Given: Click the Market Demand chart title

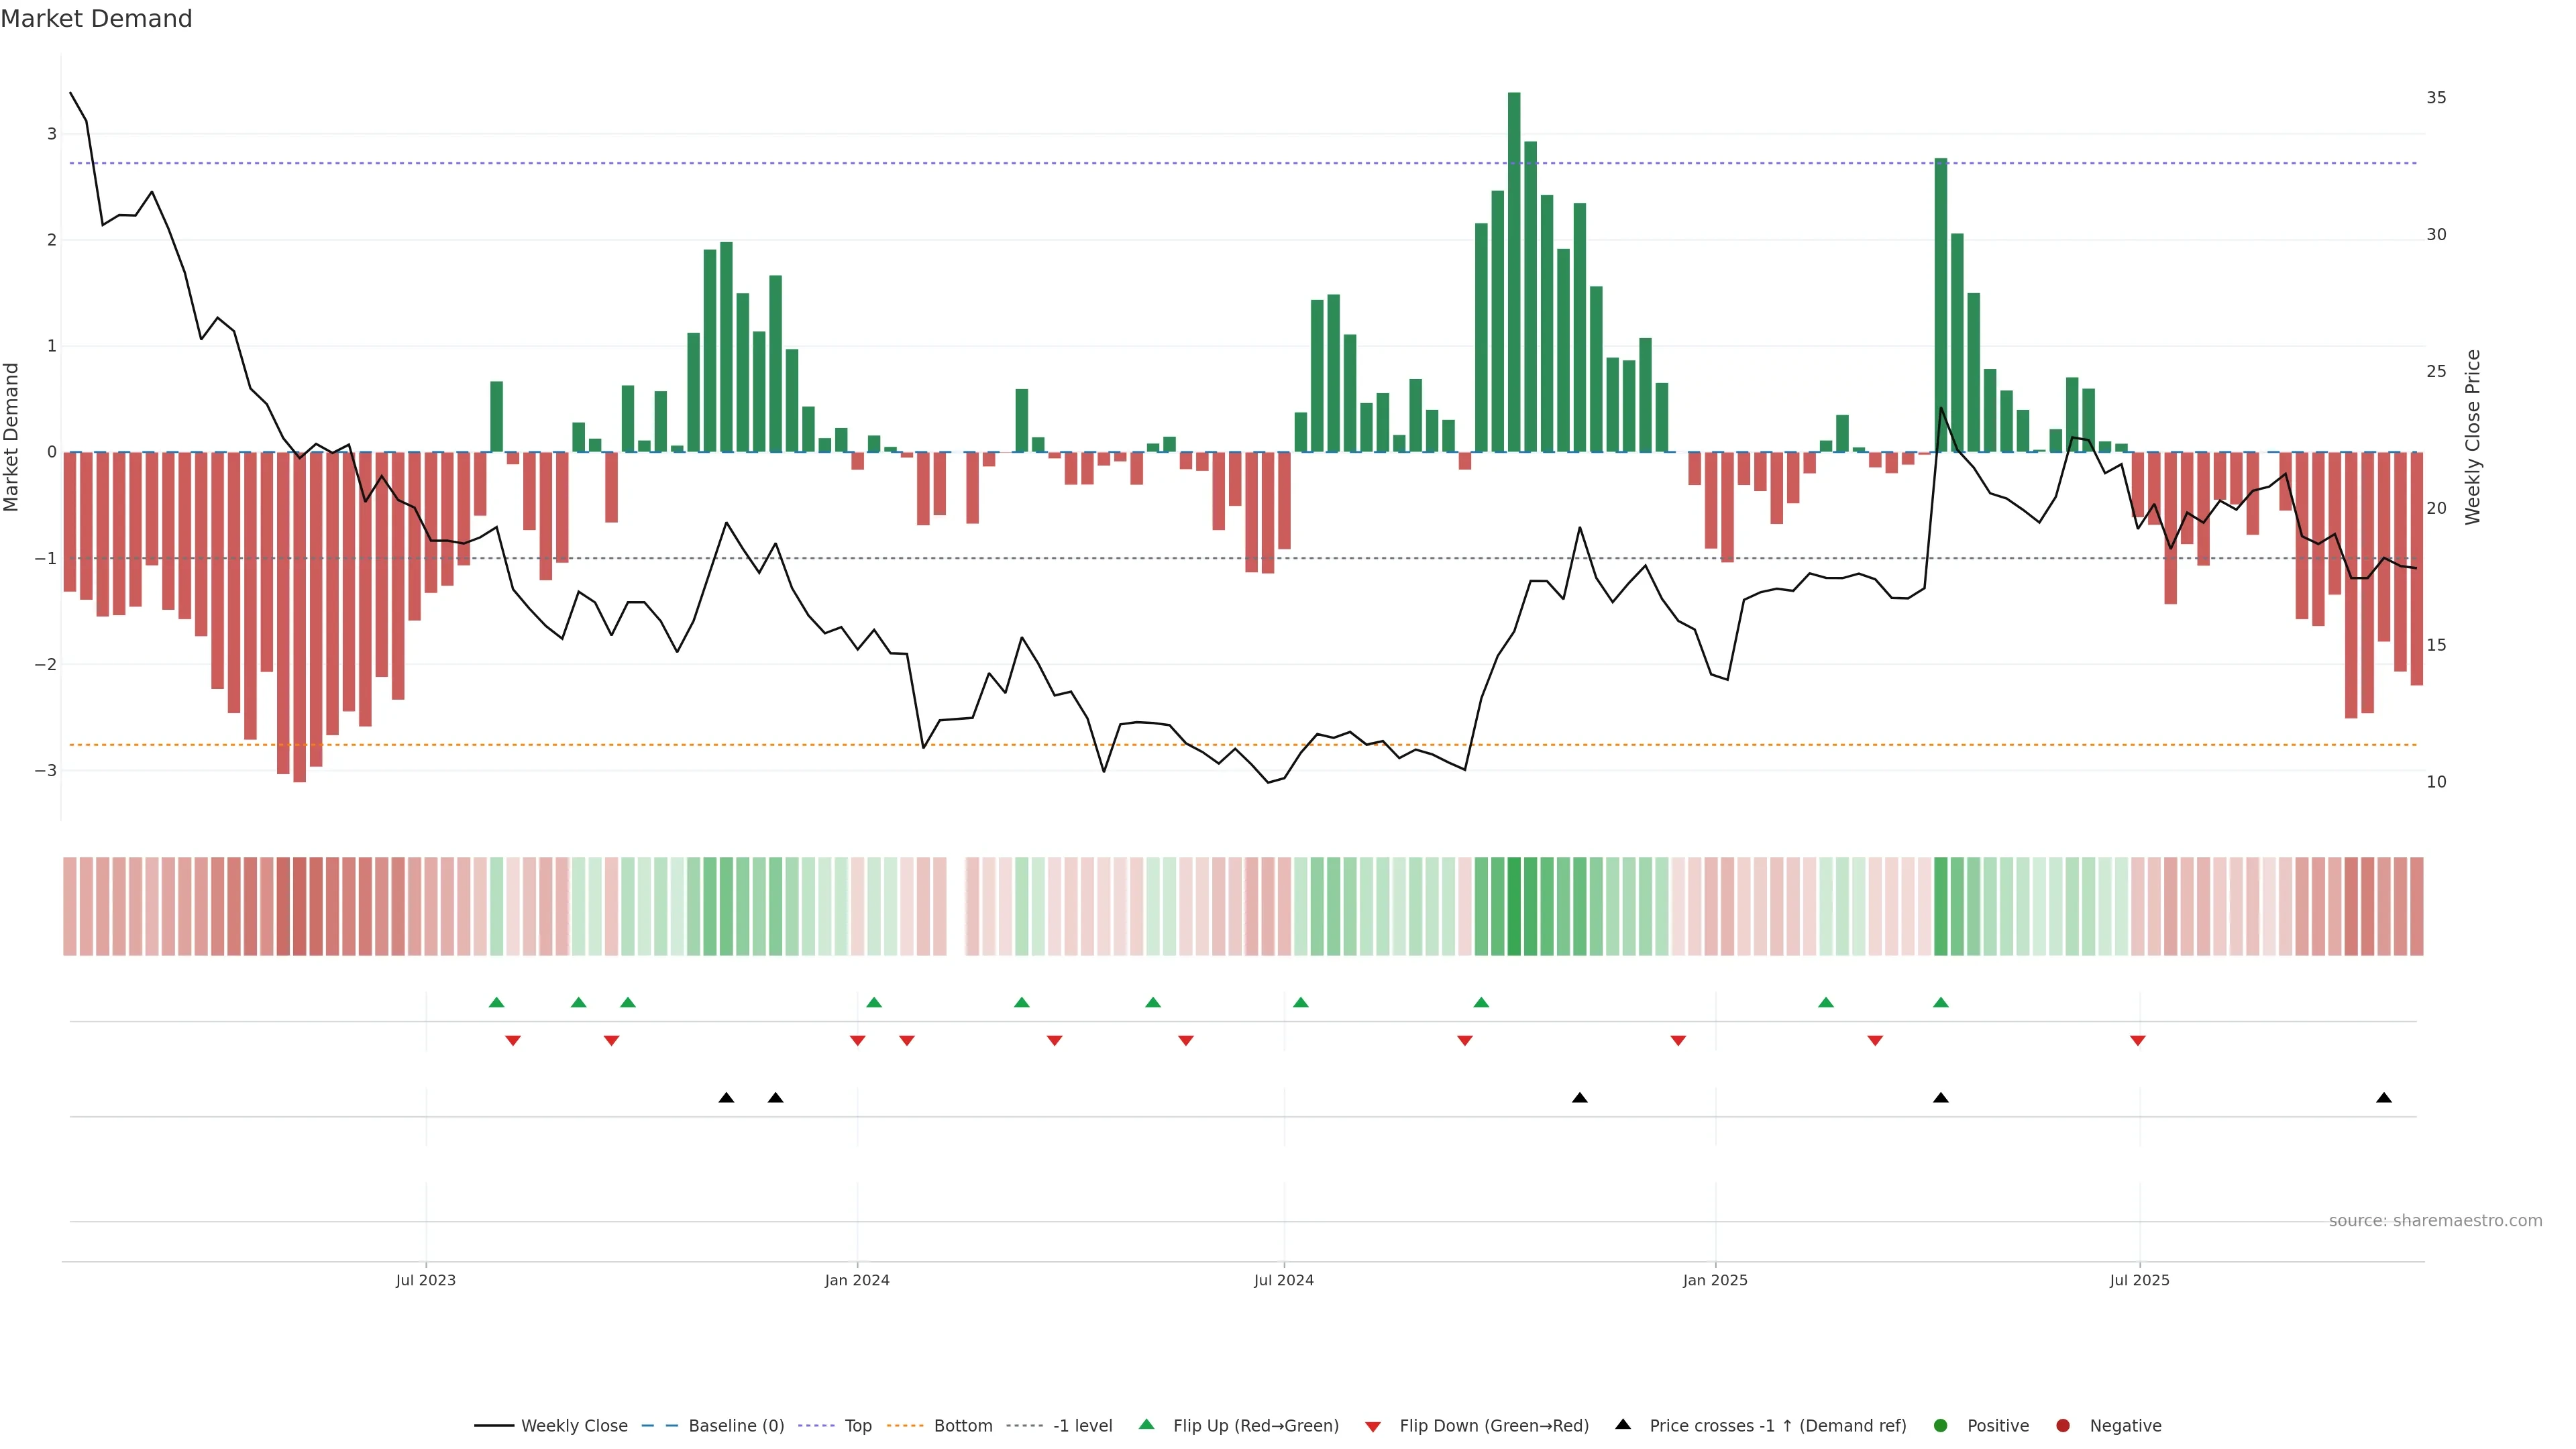Looking at the screenshot, I should [x=96, y=19].
